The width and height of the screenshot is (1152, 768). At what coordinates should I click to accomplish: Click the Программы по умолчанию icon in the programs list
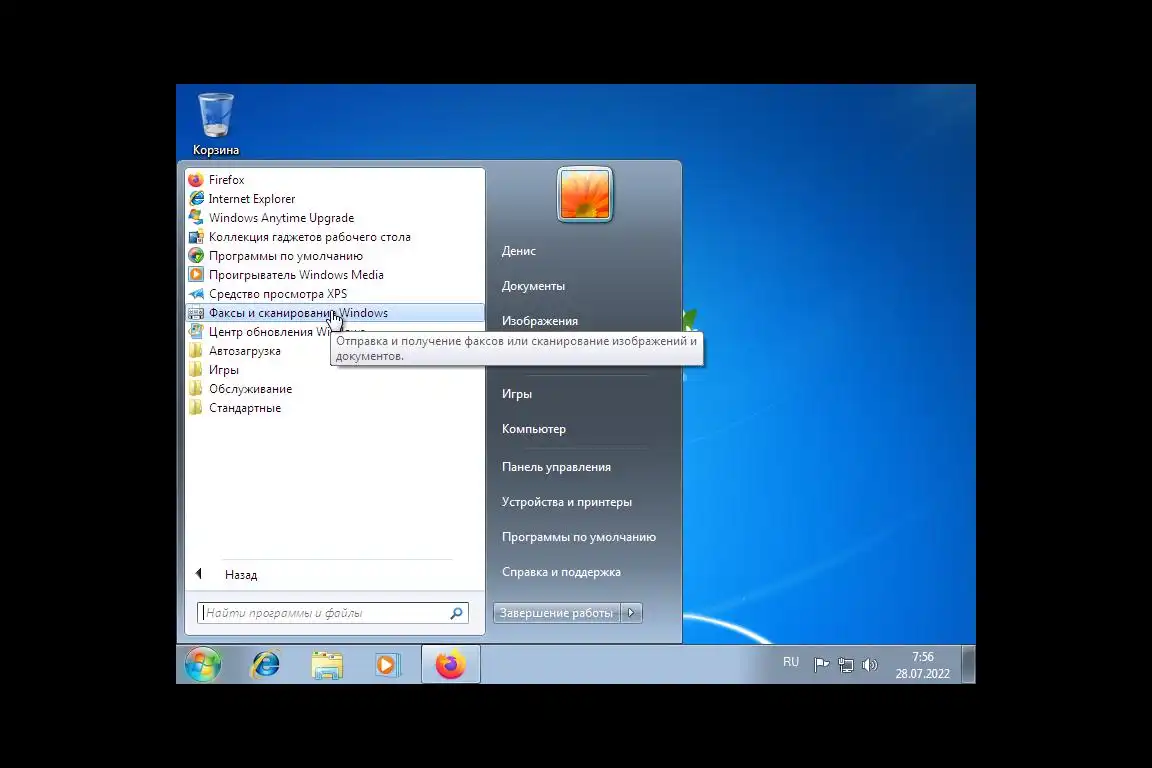[195, 256]
